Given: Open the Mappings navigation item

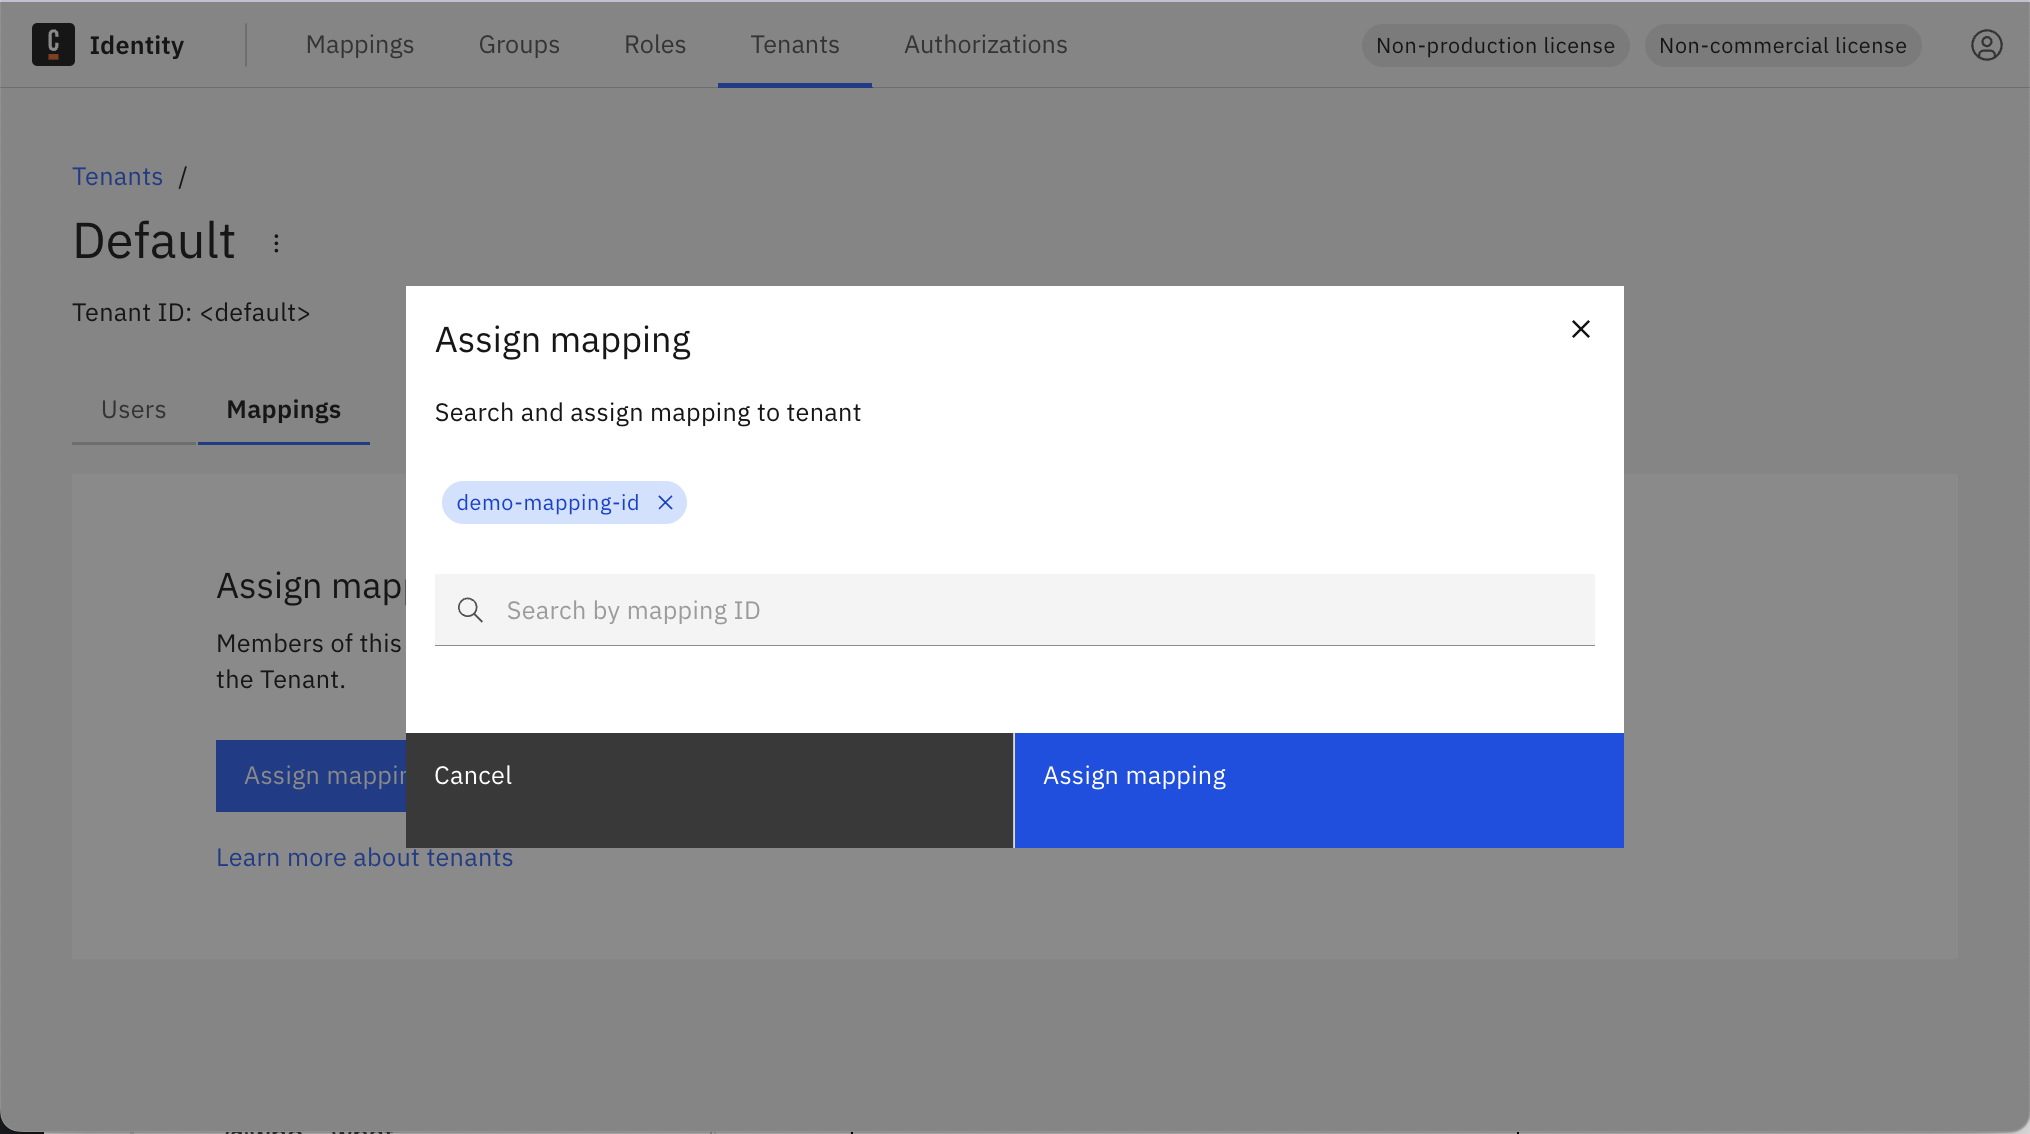Looking at the screenshot, I should click(360, 44).
